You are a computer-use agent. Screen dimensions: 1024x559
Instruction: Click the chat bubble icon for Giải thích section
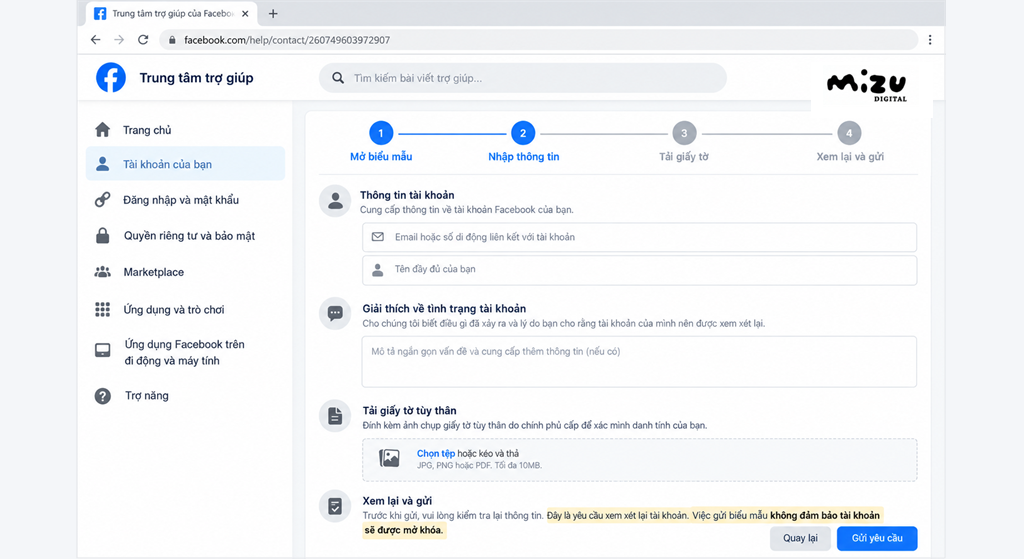pos(335,313)
